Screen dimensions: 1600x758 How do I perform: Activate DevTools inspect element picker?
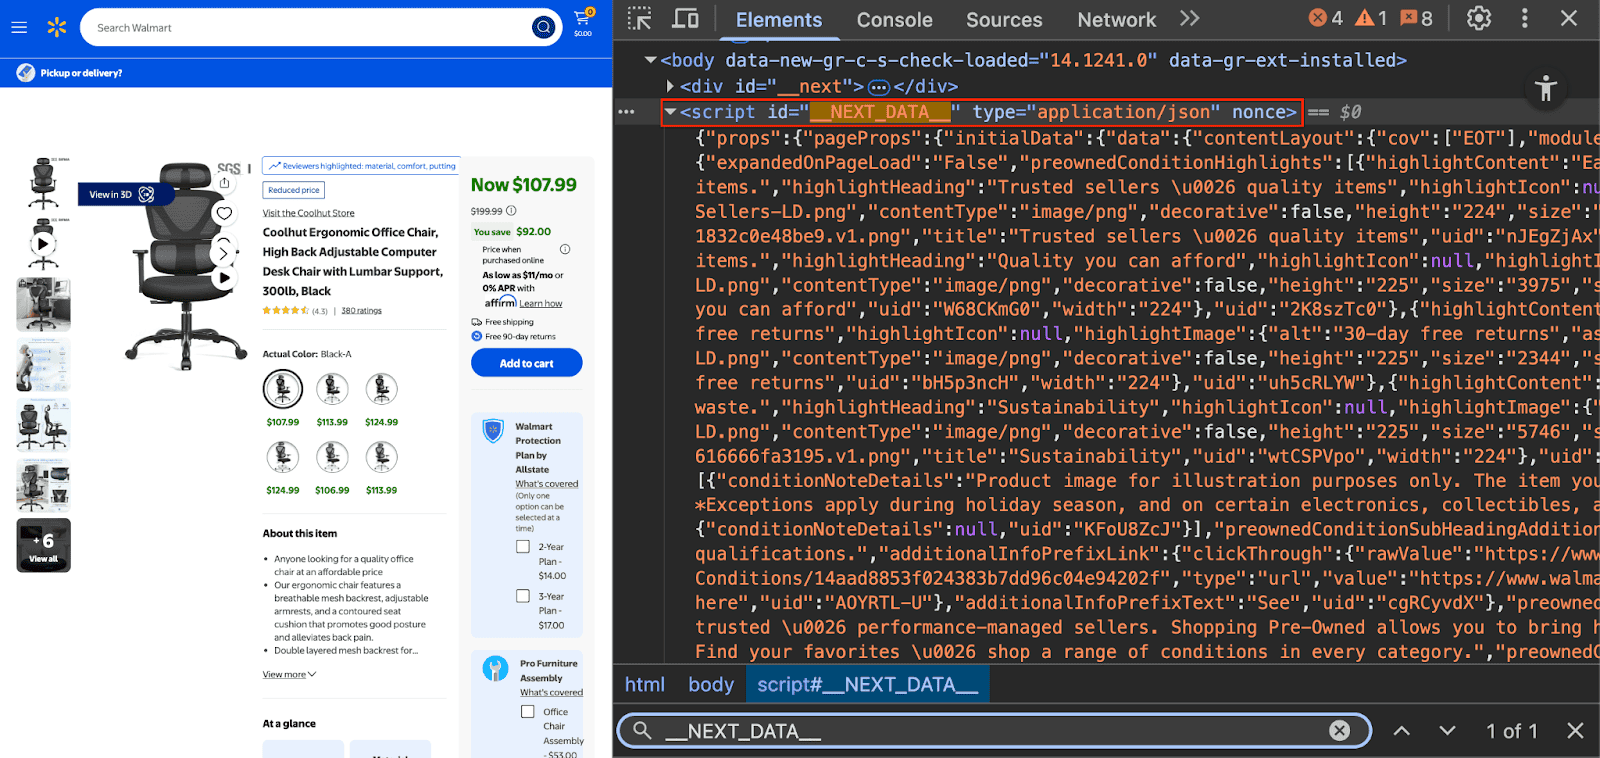(640, 19)
